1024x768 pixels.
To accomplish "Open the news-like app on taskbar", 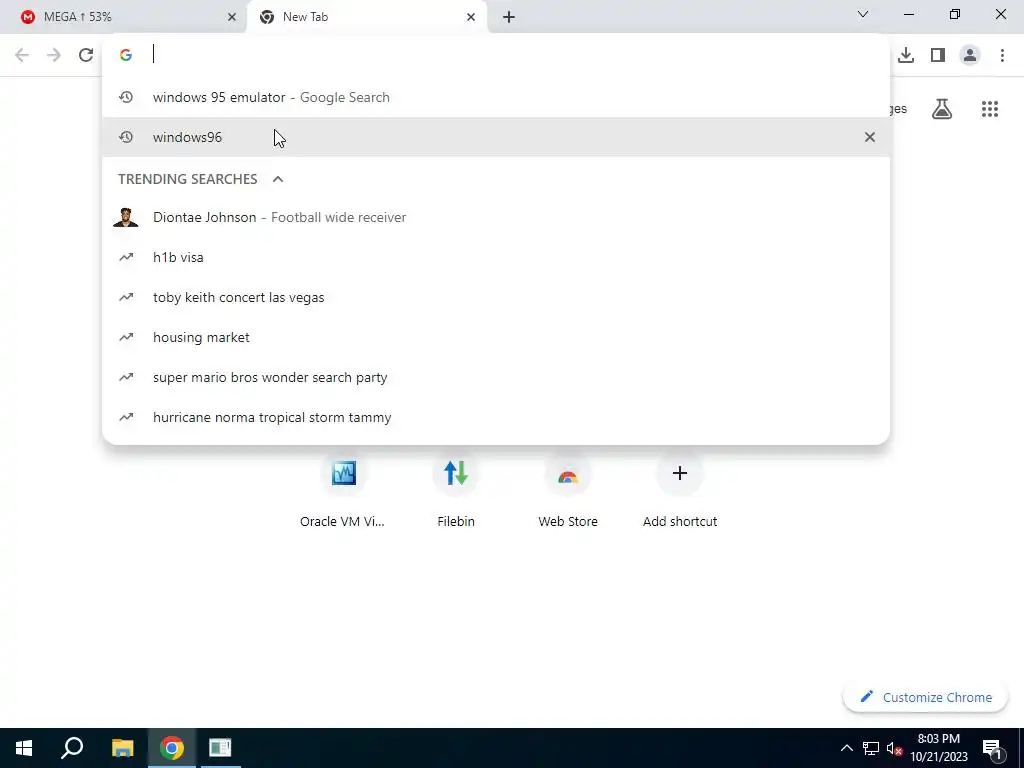I will [x=220, y=748].
